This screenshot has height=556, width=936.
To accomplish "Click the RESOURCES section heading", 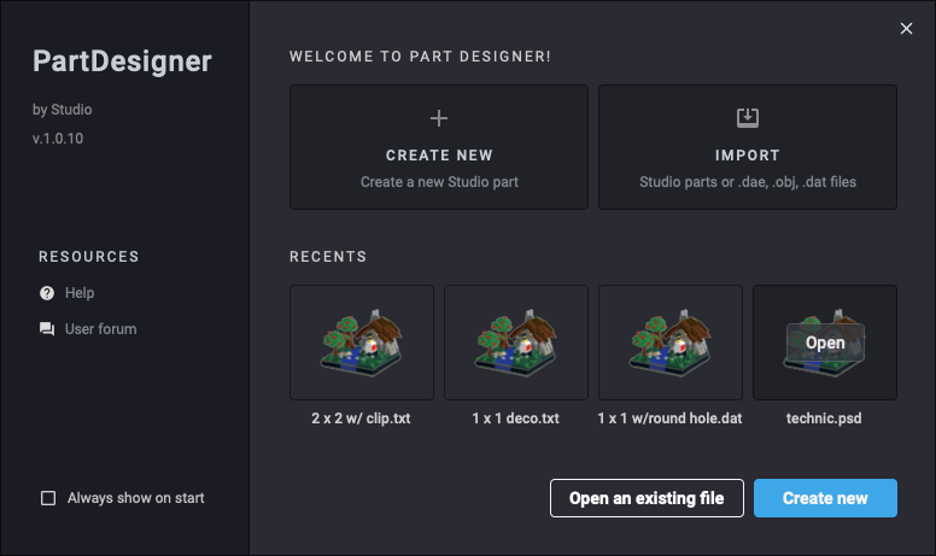I will (x=89, y=257).
